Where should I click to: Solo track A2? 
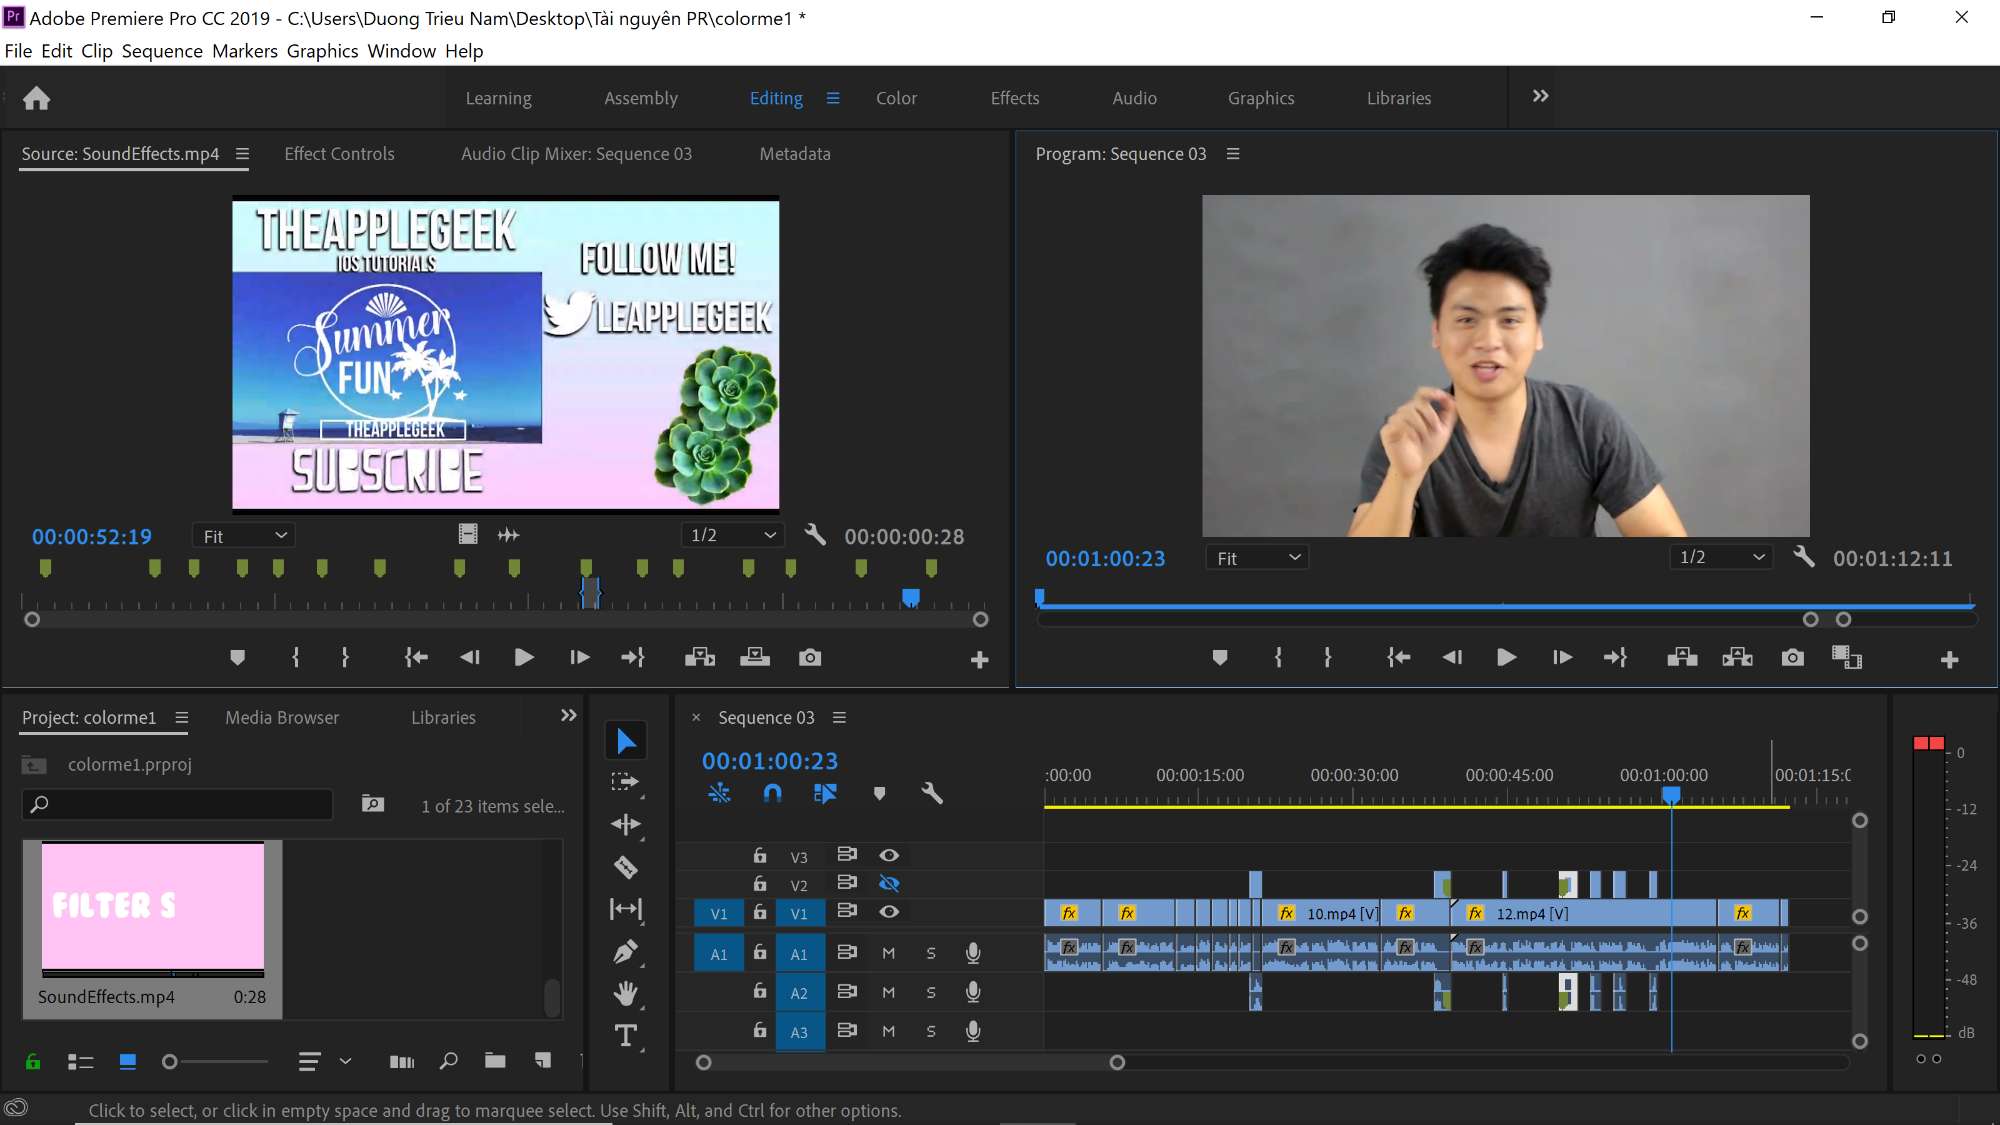click(x=931, y=992)
